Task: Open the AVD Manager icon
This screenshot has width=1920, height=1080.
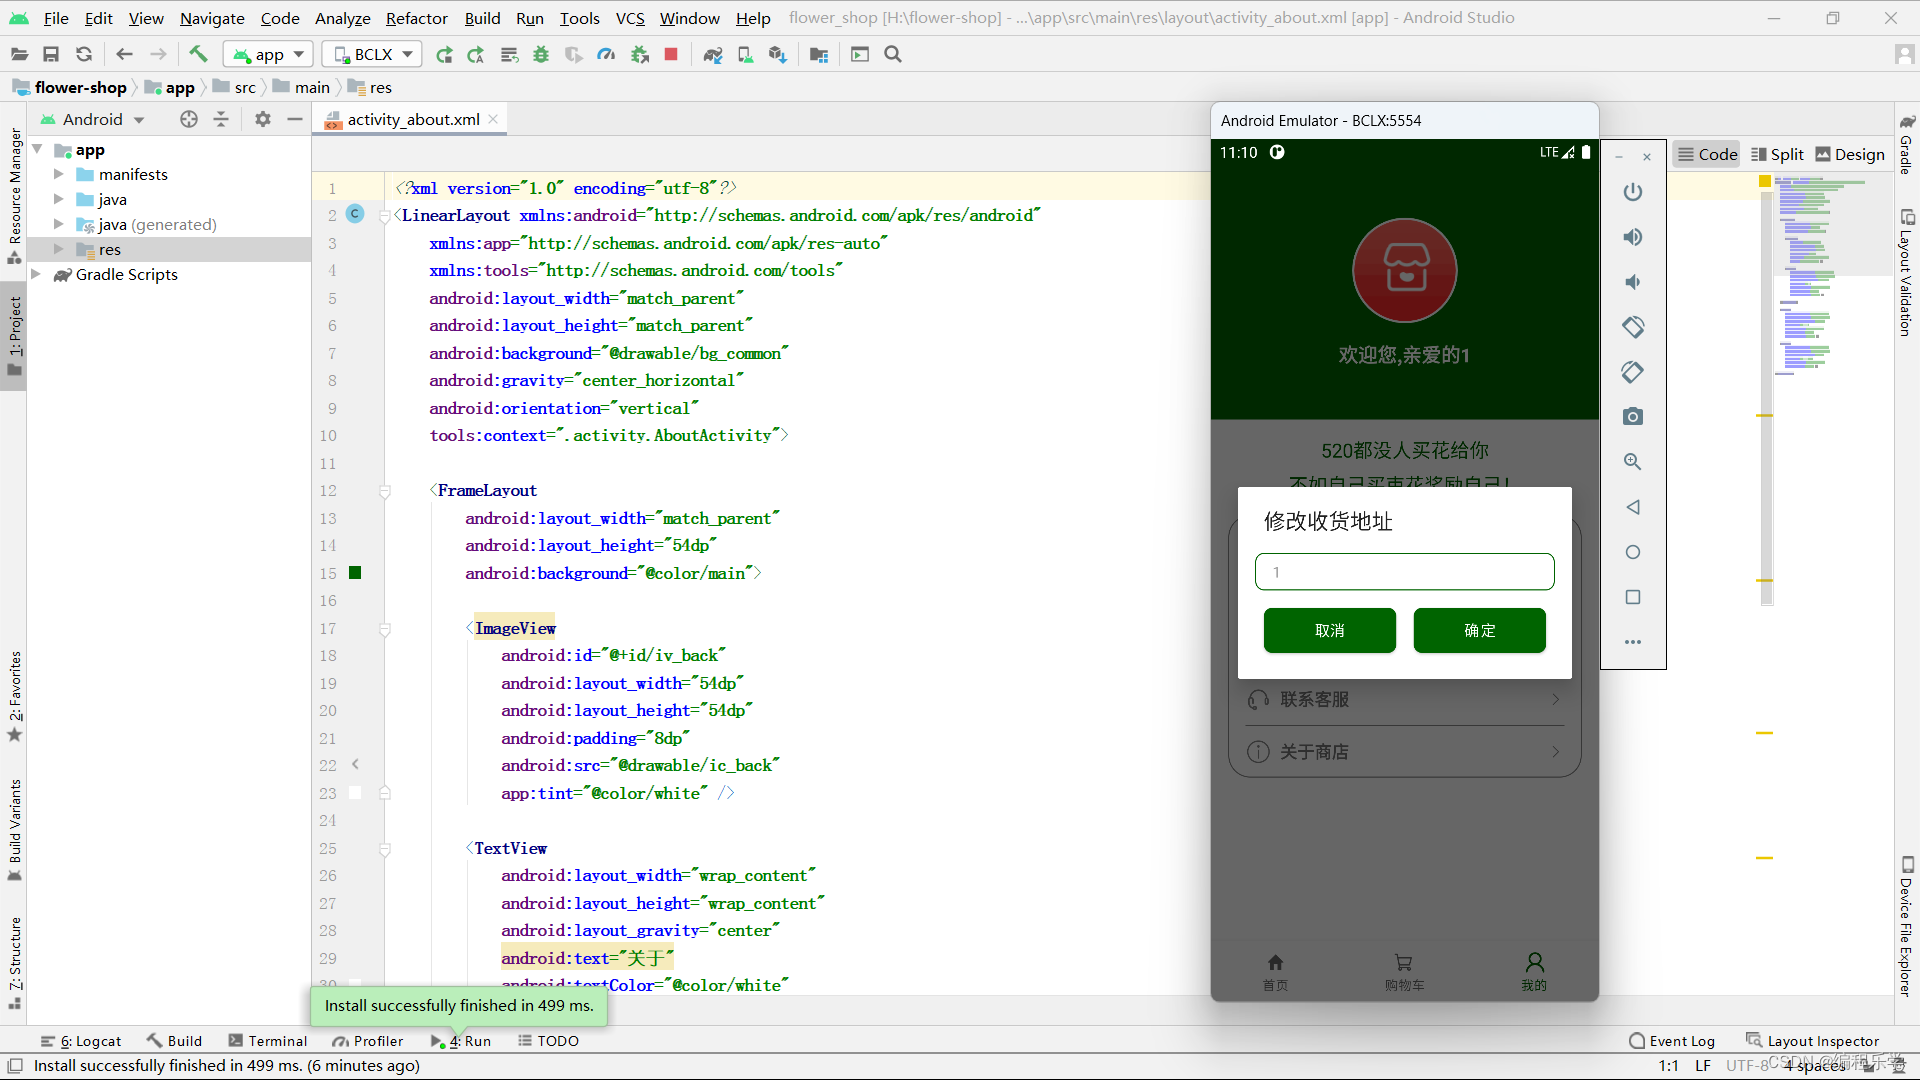Action: point(745,54)
